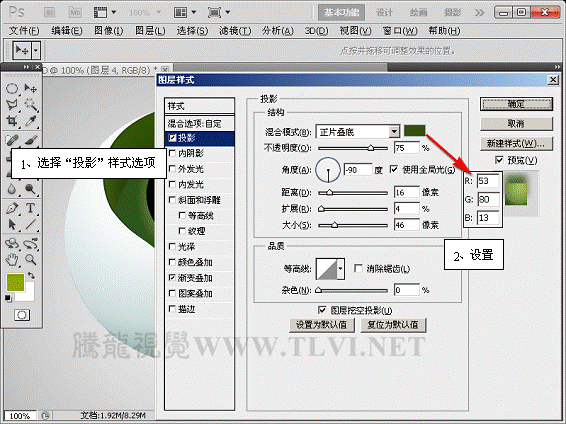Viewport: 566px width, 424px height.
Task: Click the foreground color swatch in toolbox
Action: pos(16,282)
